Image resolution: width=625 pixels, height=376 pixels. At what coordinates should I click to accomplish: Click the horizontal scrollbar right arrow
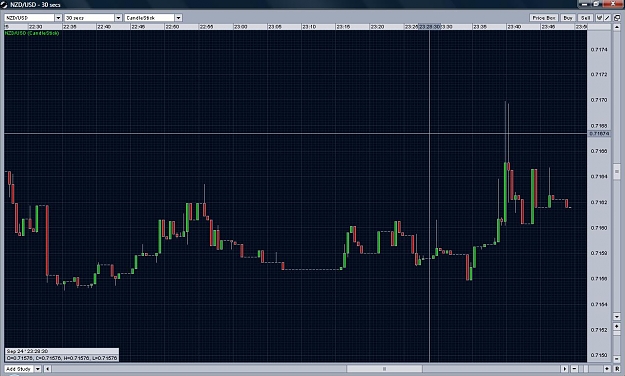tap(564, 369)
